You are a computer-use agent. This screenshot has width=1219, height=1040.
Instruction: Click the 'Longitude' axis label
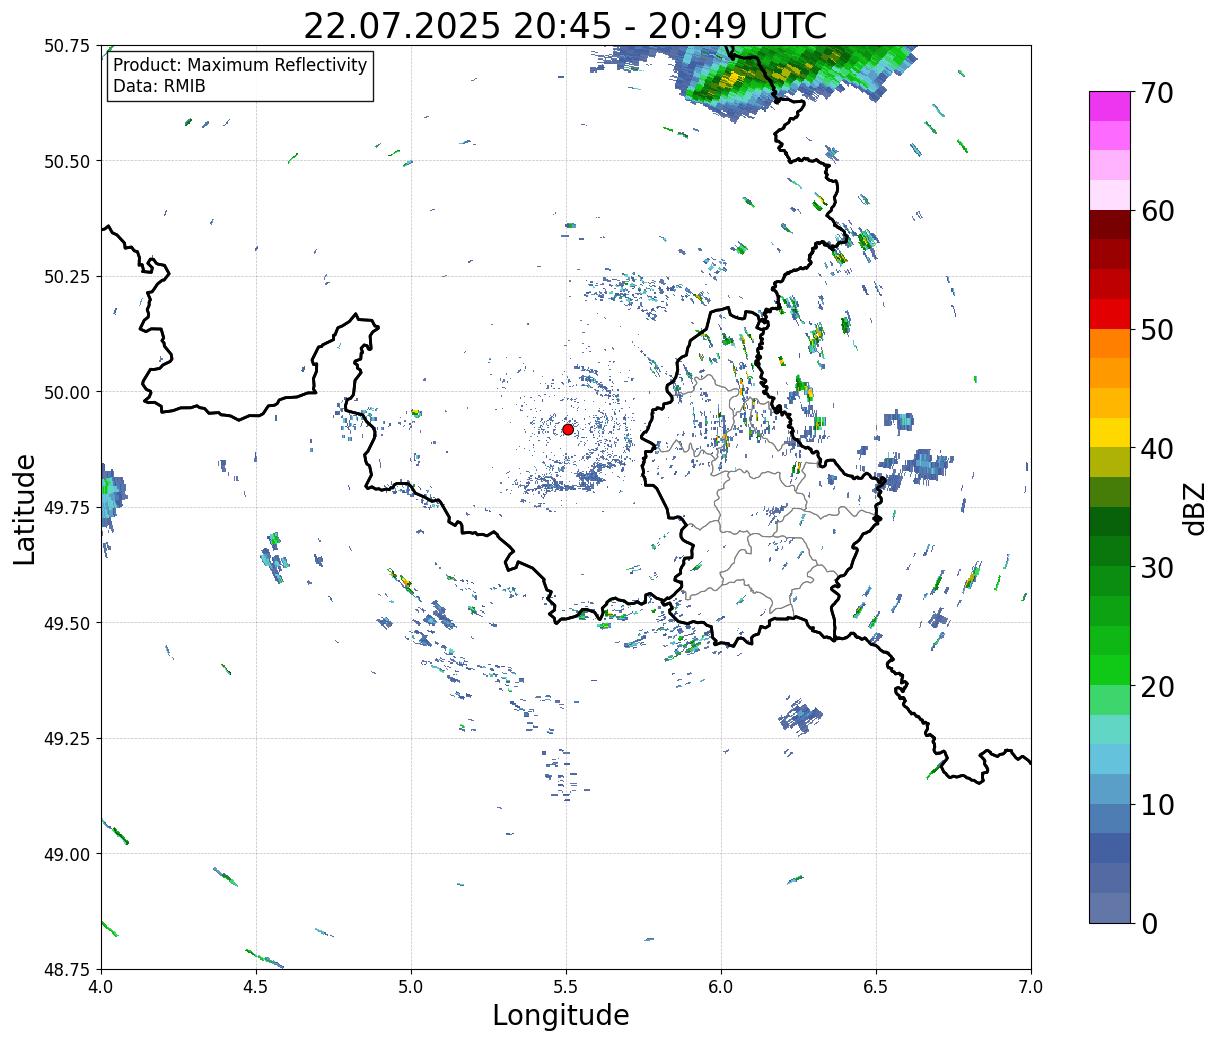(561, 1015)
